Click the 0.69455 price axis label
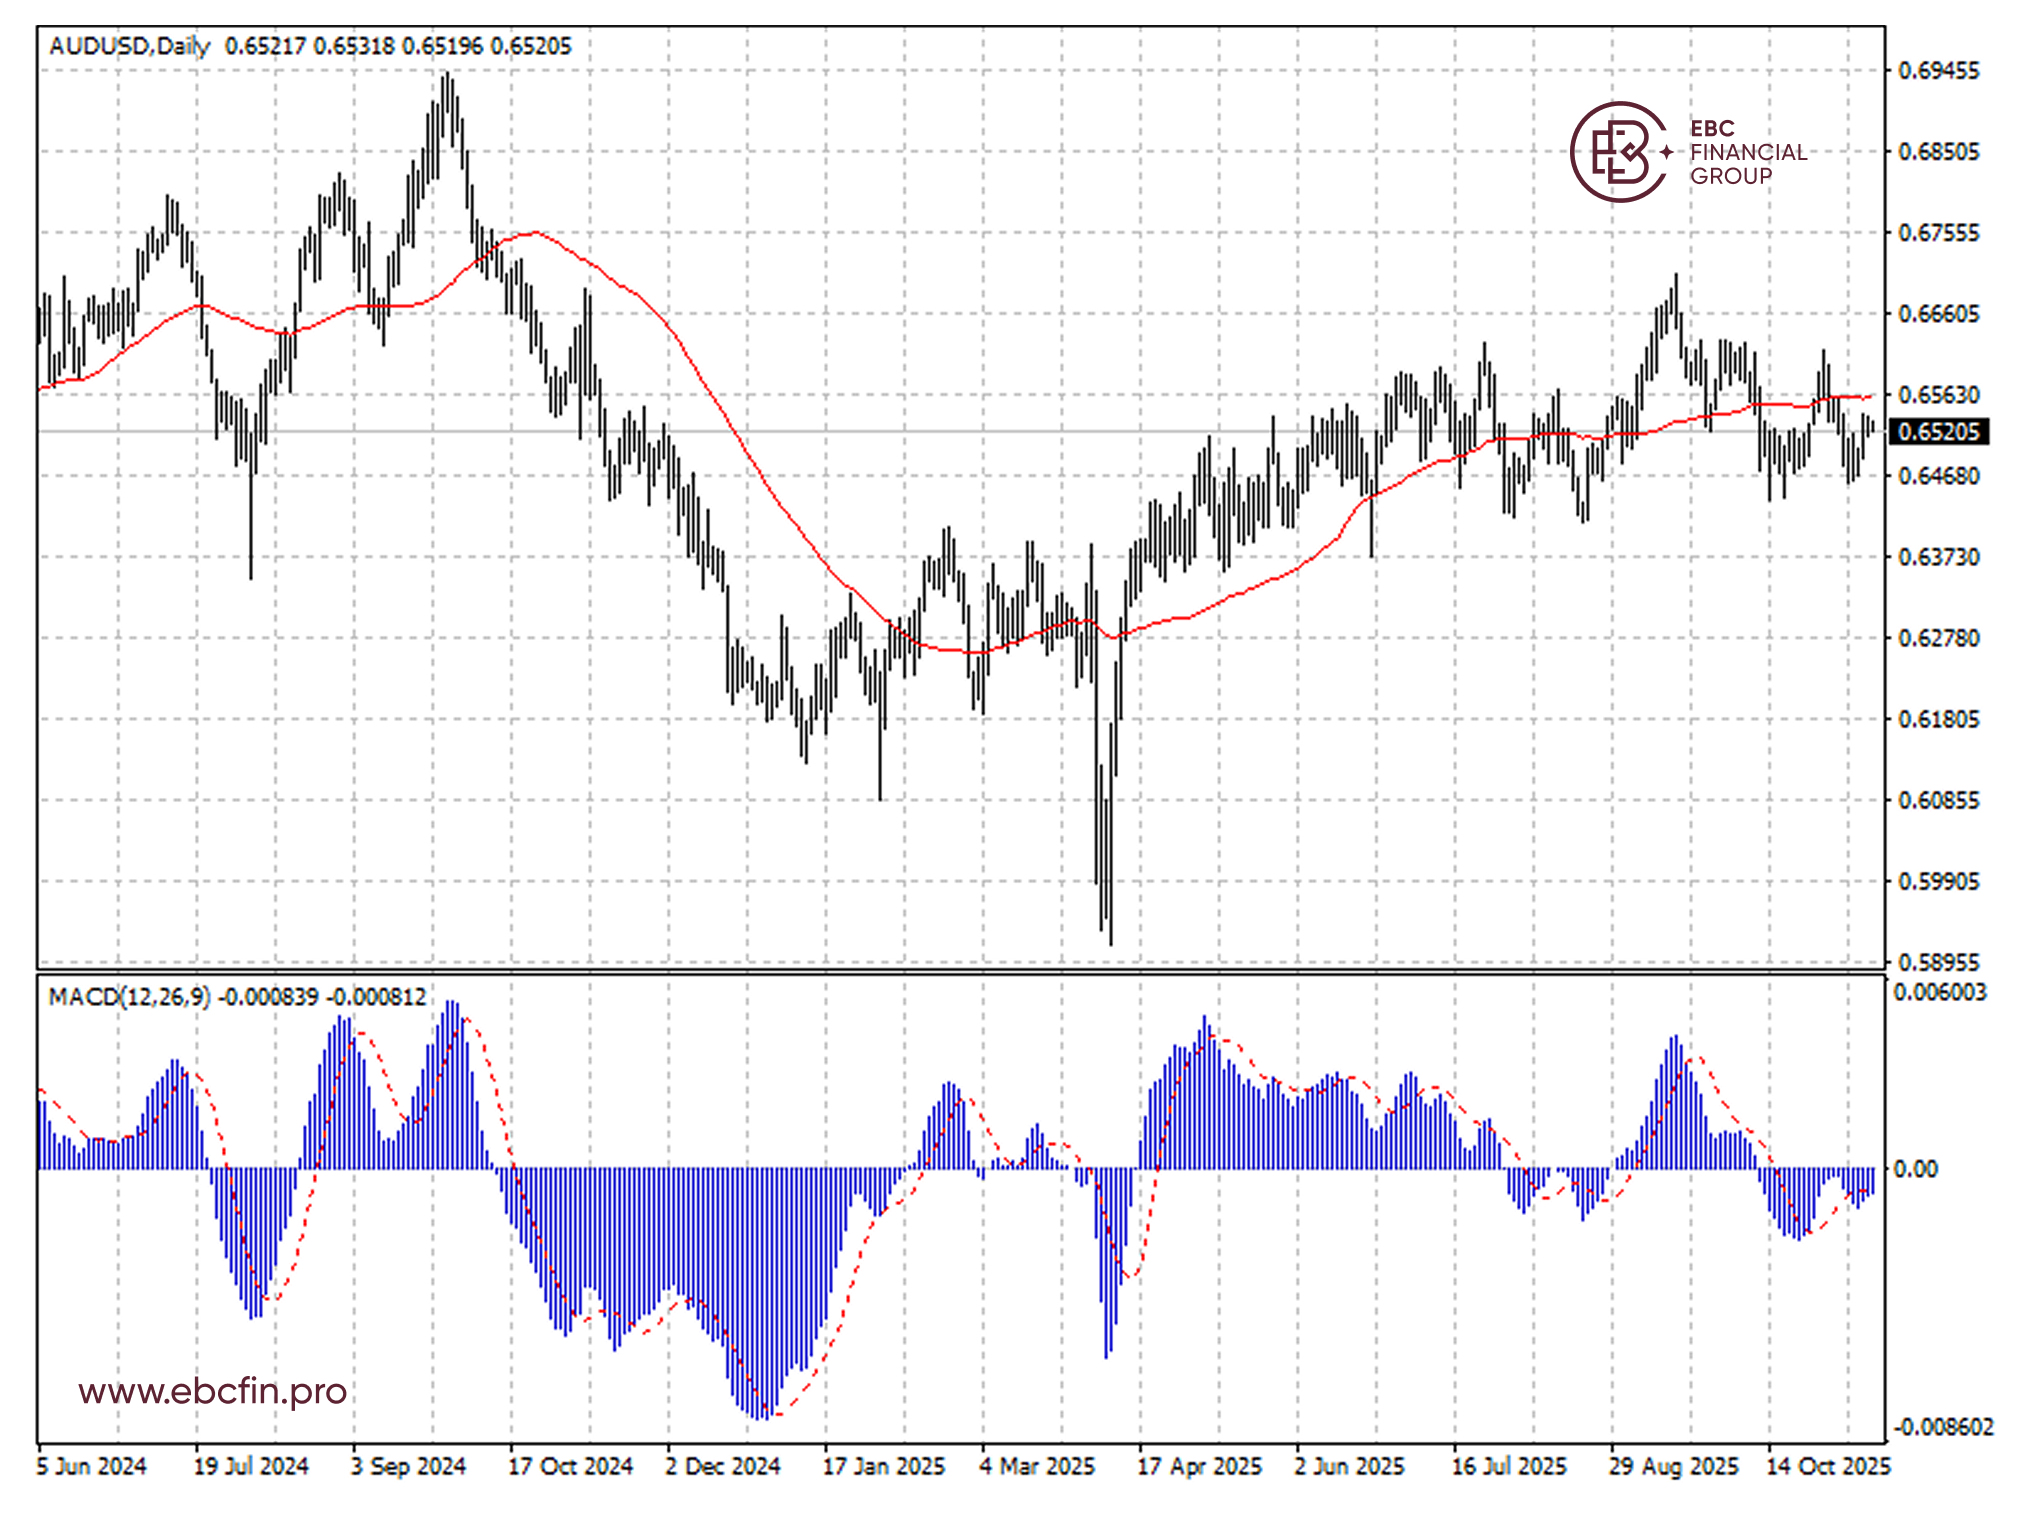 pyautogui.click(x=1938, y=71)
